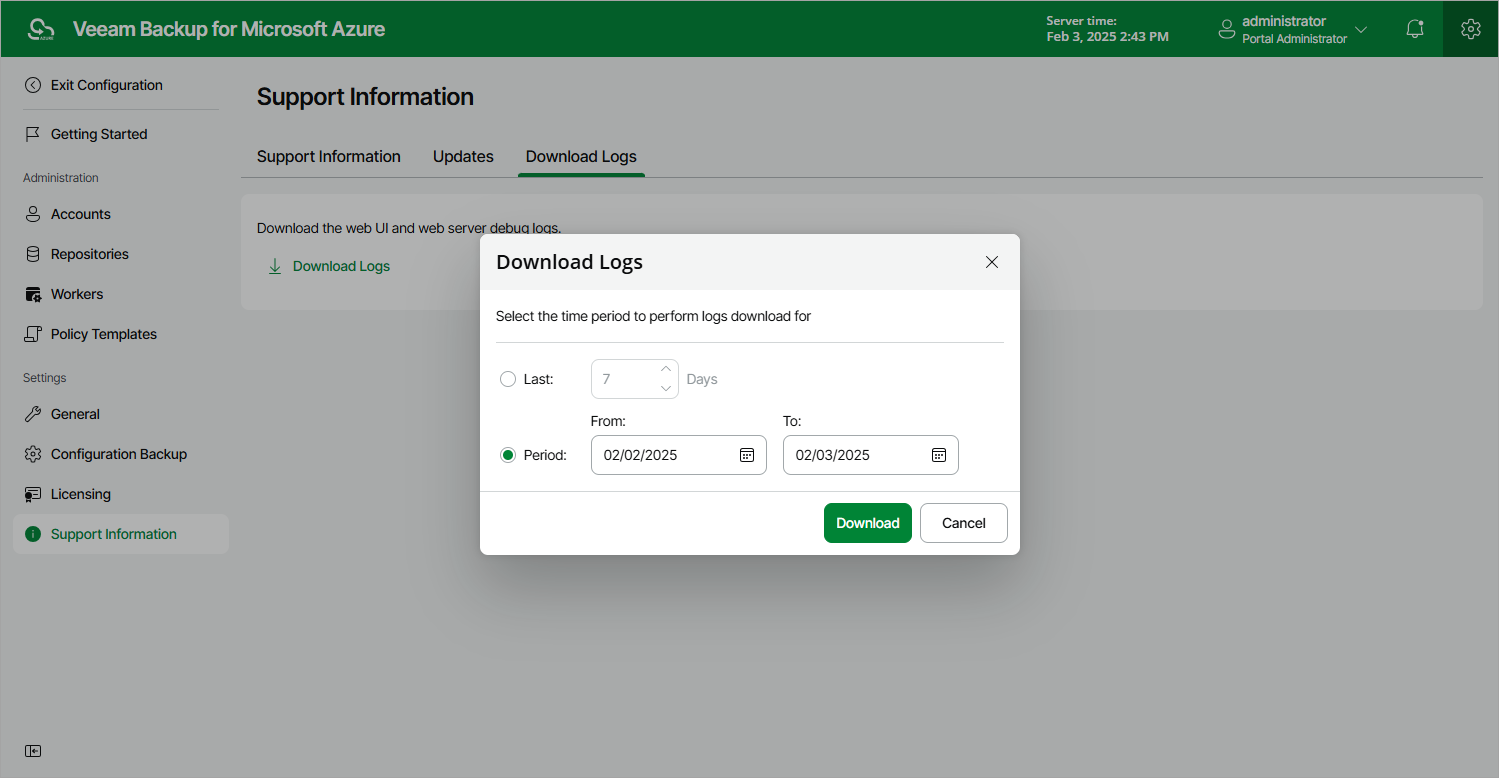Switch to the Support Information tab

point(329,156)
